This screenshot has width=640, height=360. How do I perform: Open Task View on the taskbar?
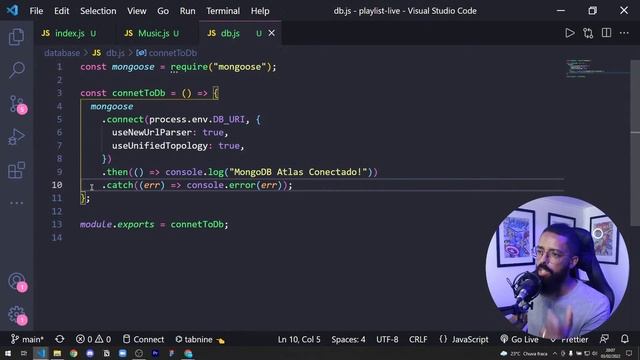point(24,353)
